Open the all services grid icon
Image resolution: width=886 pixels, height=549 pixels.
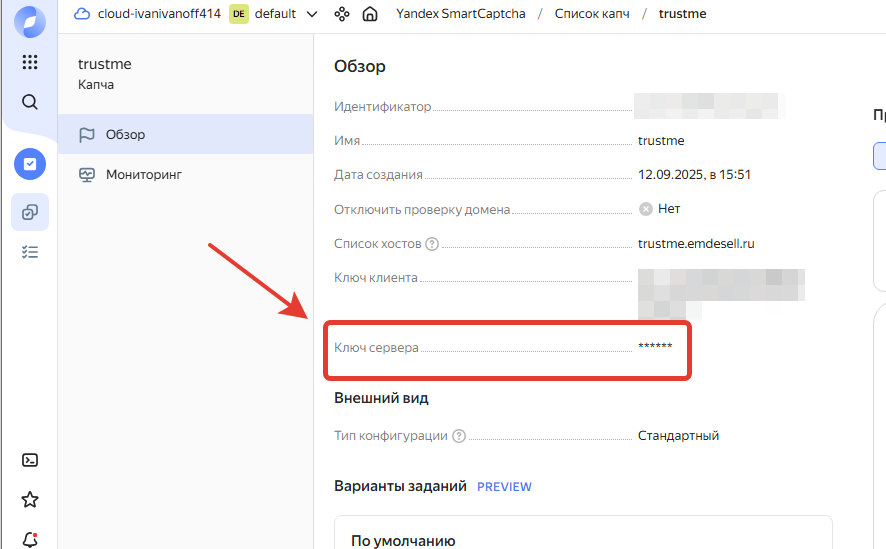pos(30,62)
